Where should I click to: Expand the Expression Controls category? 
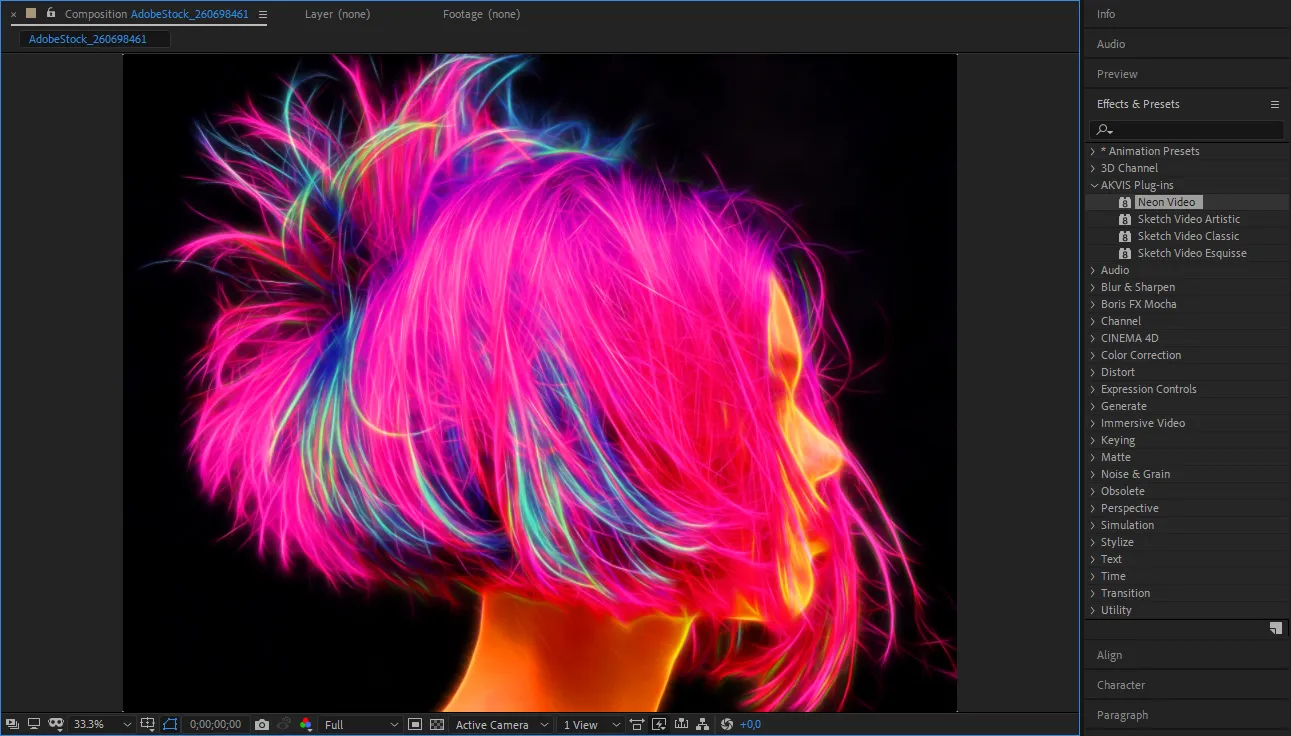tap(1092, 390)
